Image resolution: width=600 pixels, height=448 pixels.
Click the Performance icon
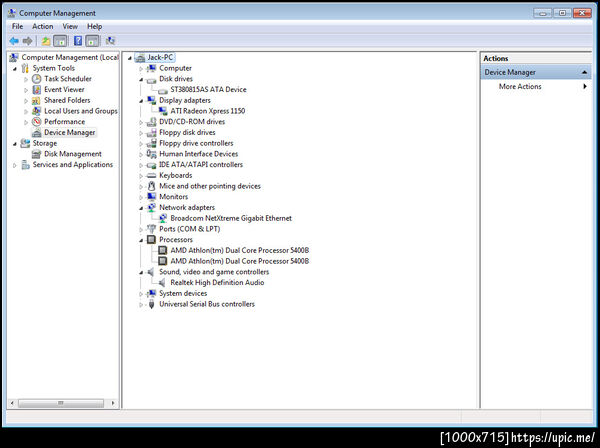(36, 122)
